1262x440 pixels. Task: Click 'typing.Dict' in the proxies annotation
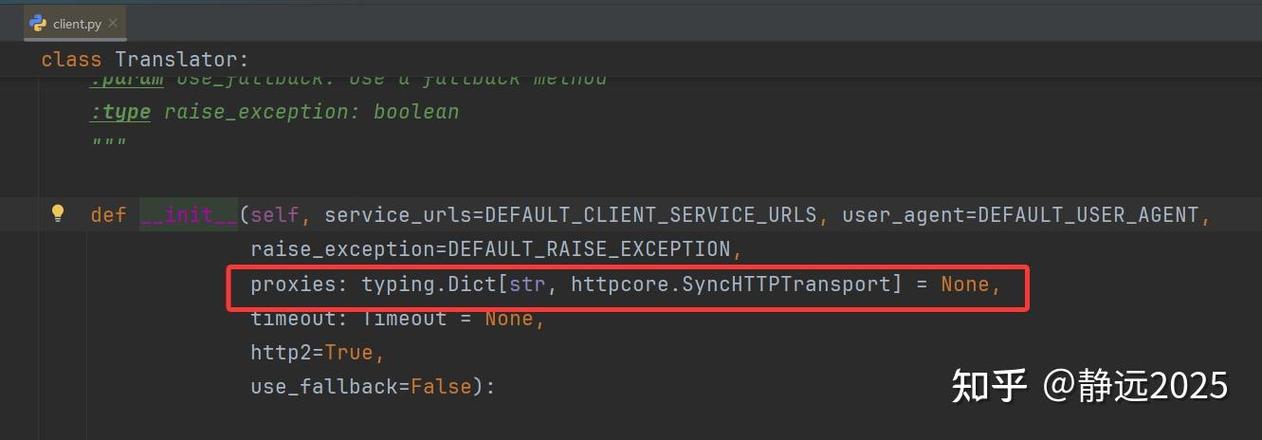coord(428,284)
